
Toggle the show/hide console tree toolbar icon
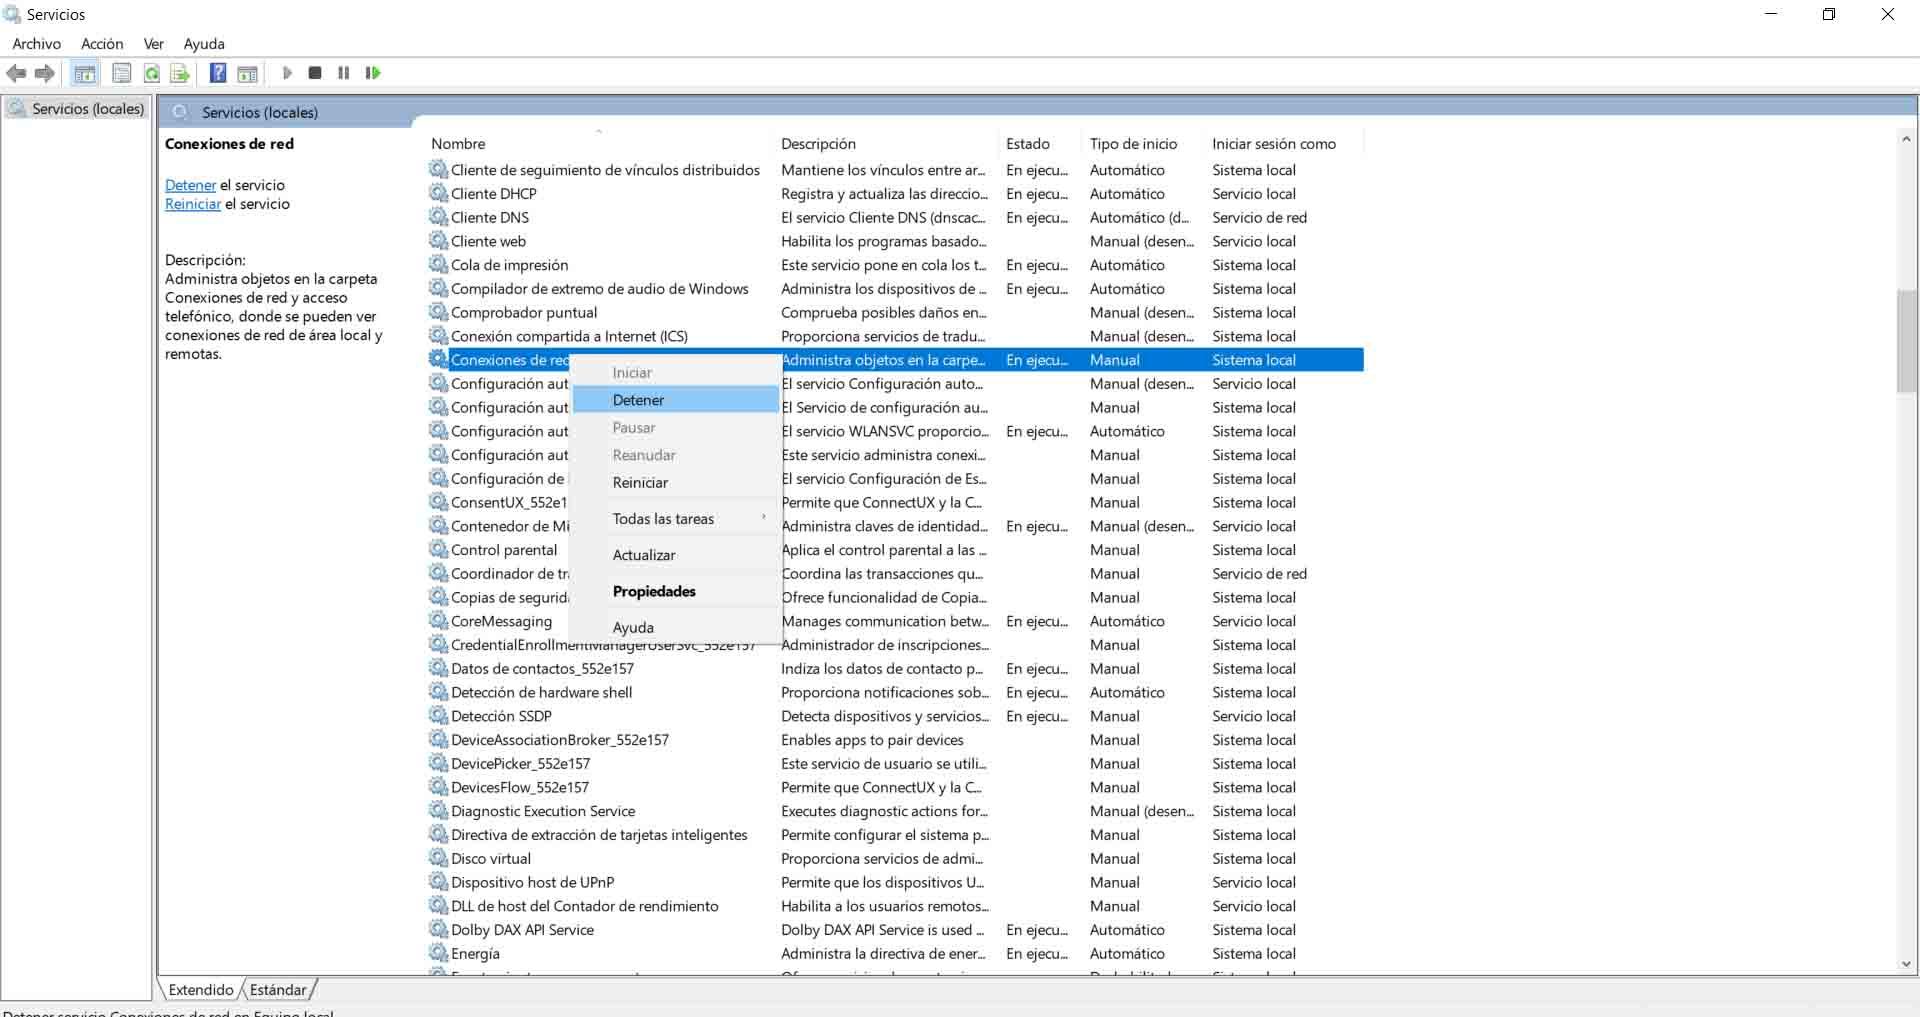pyautogui.click(x=85, y=73)
